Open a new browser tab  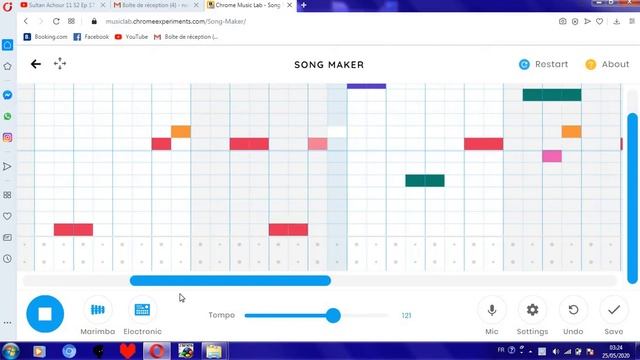click(304, 5)
